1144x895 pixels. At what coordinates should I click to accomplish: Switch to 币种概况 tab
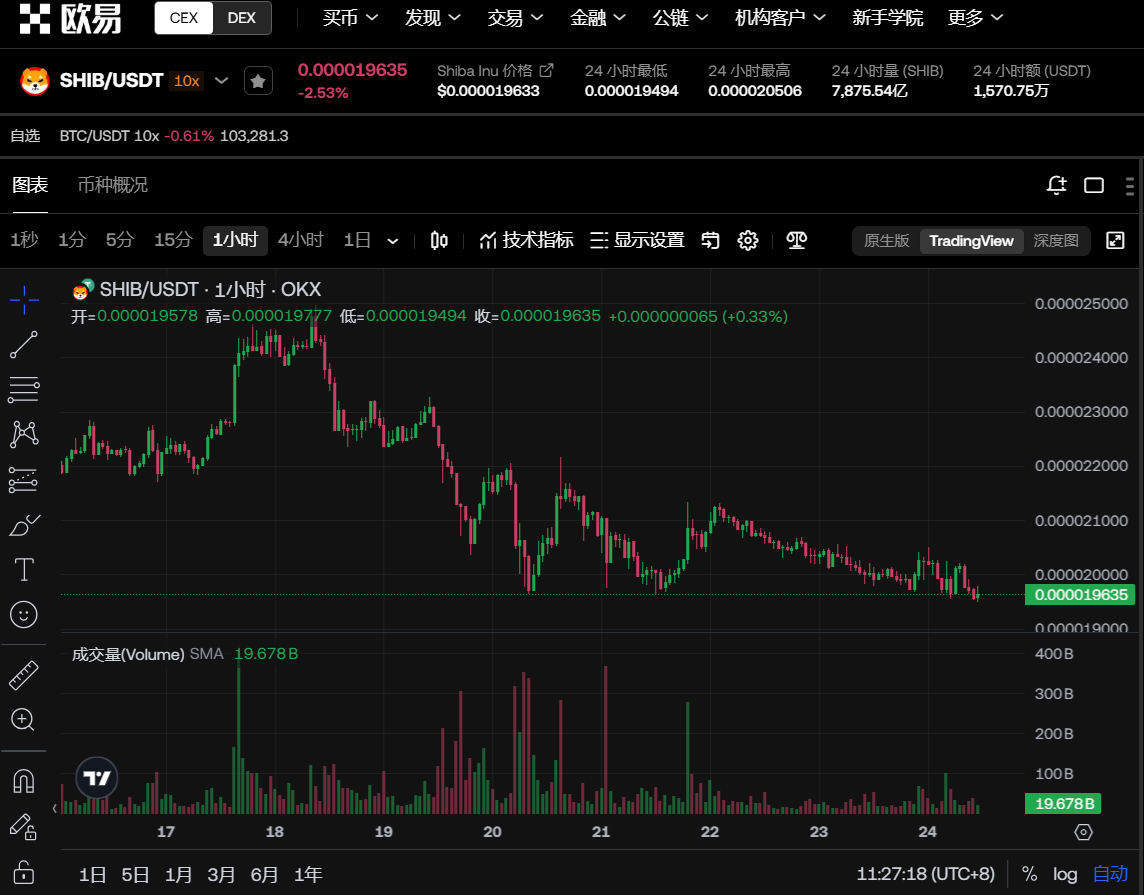coord(112,185)
